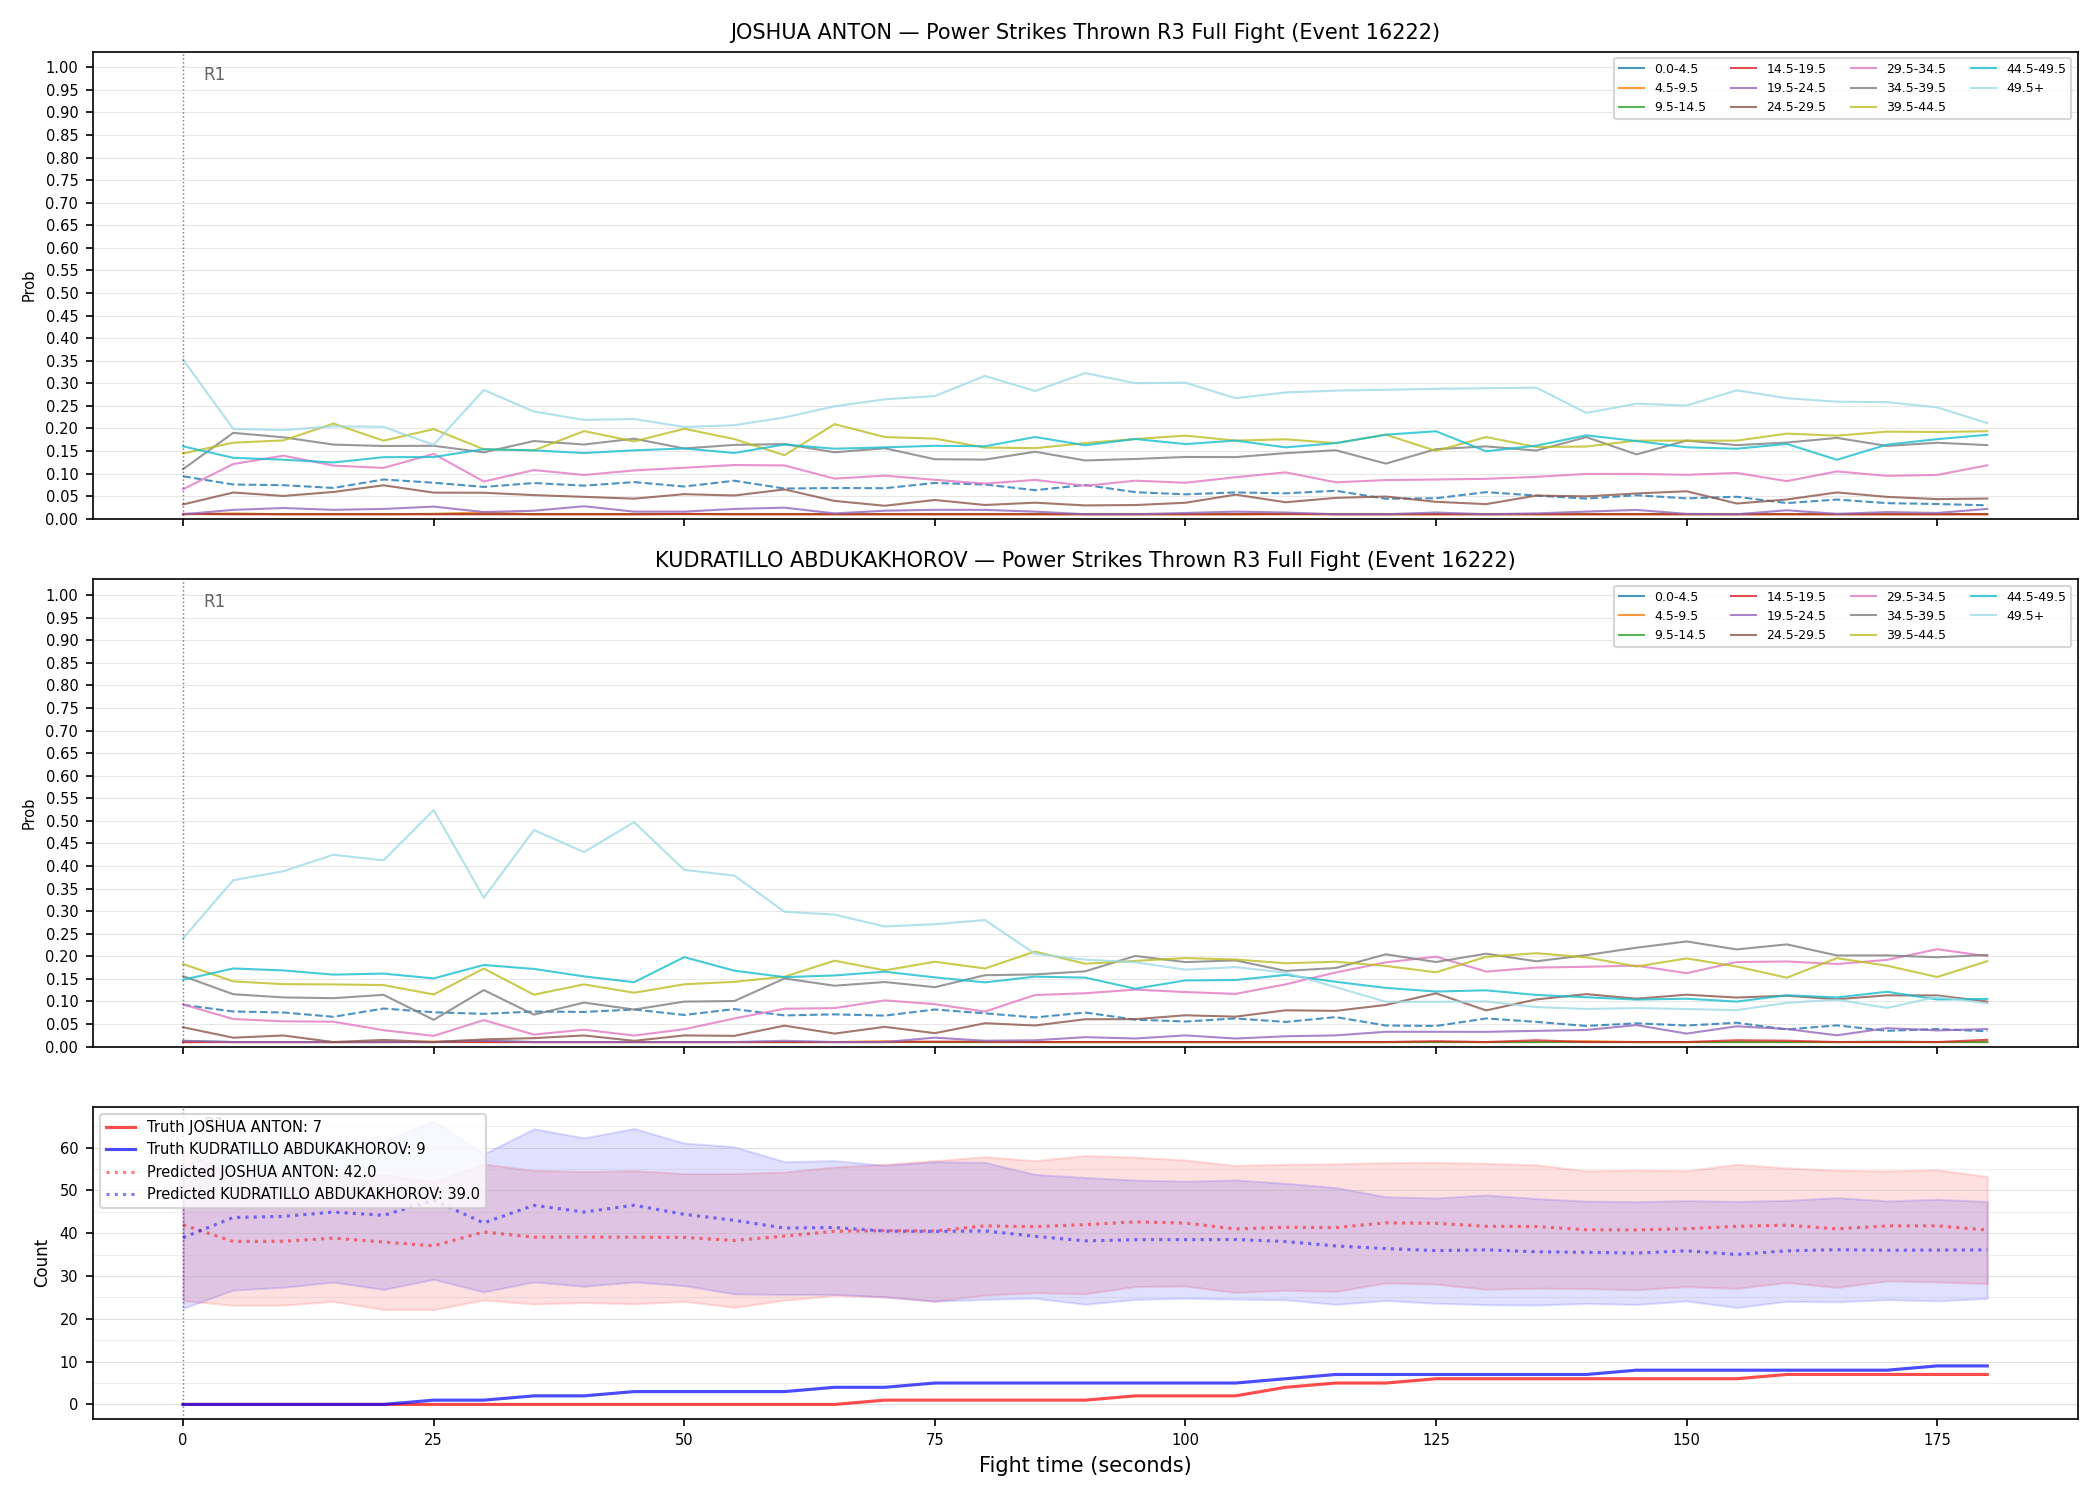Click the 40 tick on the Count axis
Image resolution: width=2100 pixels, height=1500 pixels.
(69, 1233)
